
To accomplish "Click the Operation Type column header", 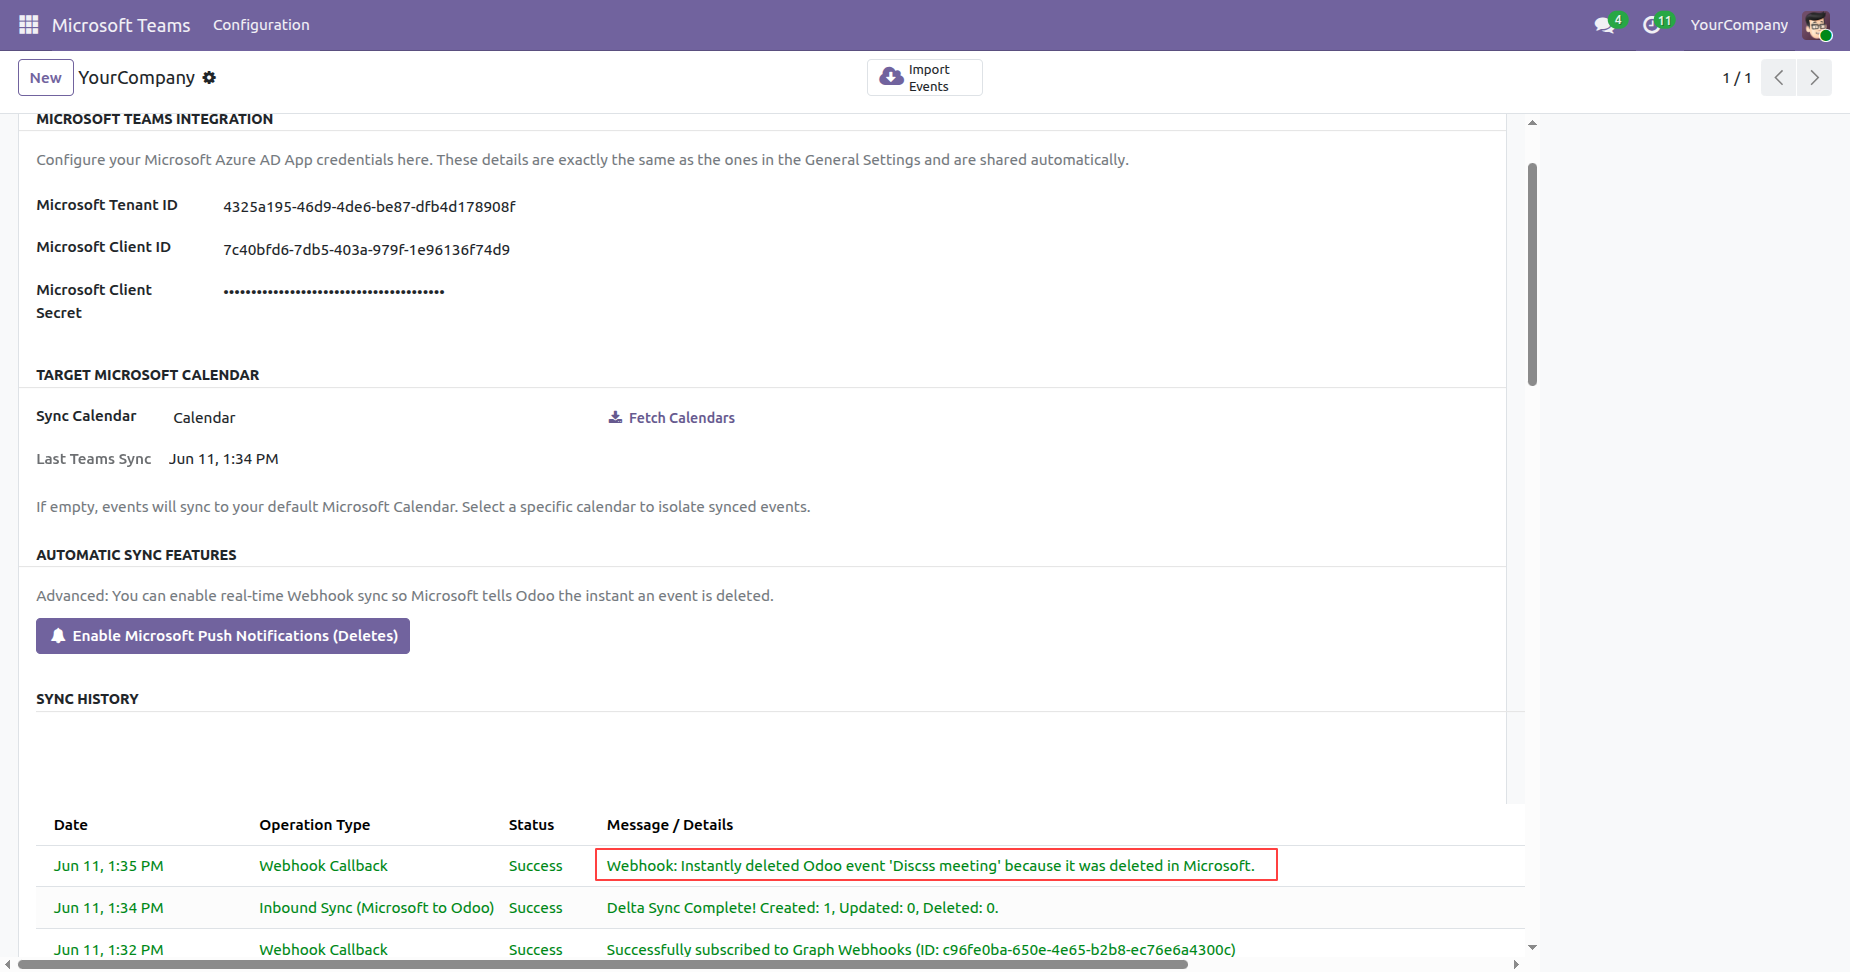I will click(315, 825).
